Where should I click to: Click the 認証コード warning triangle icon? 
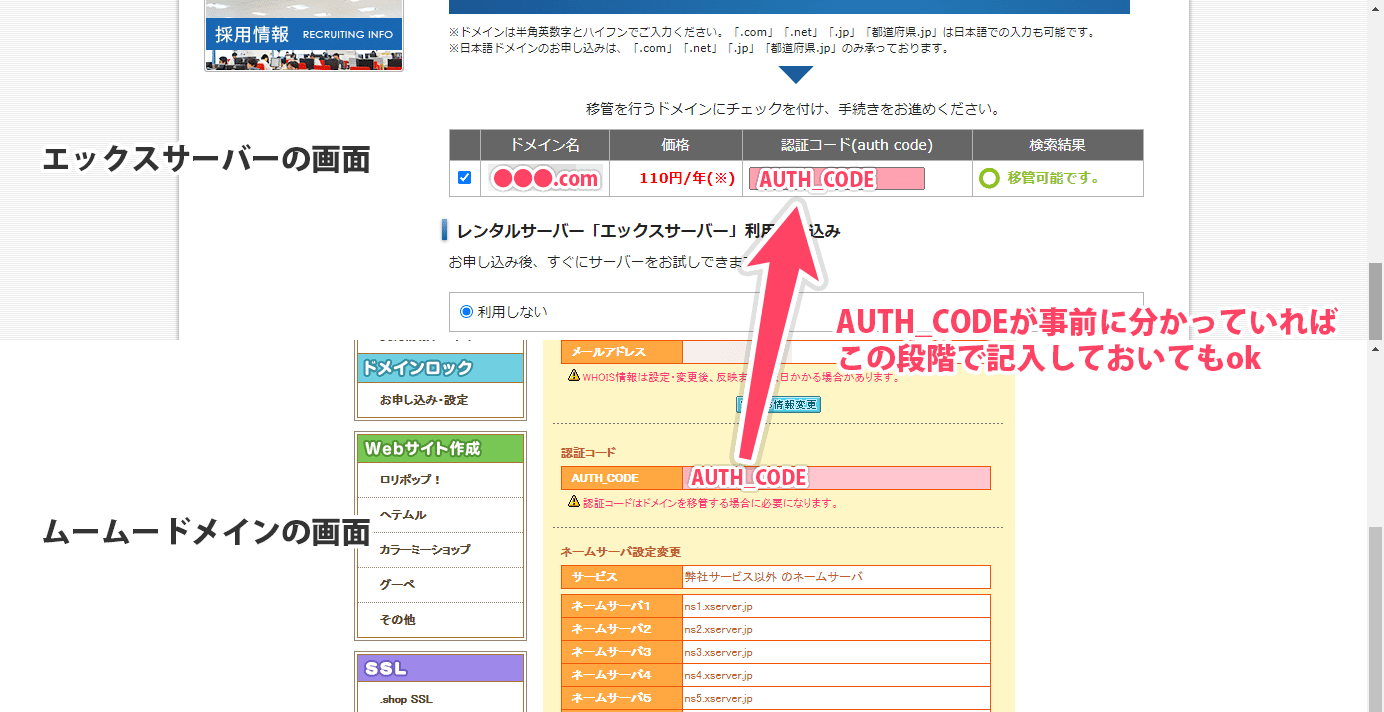click(x=574, y=502)
